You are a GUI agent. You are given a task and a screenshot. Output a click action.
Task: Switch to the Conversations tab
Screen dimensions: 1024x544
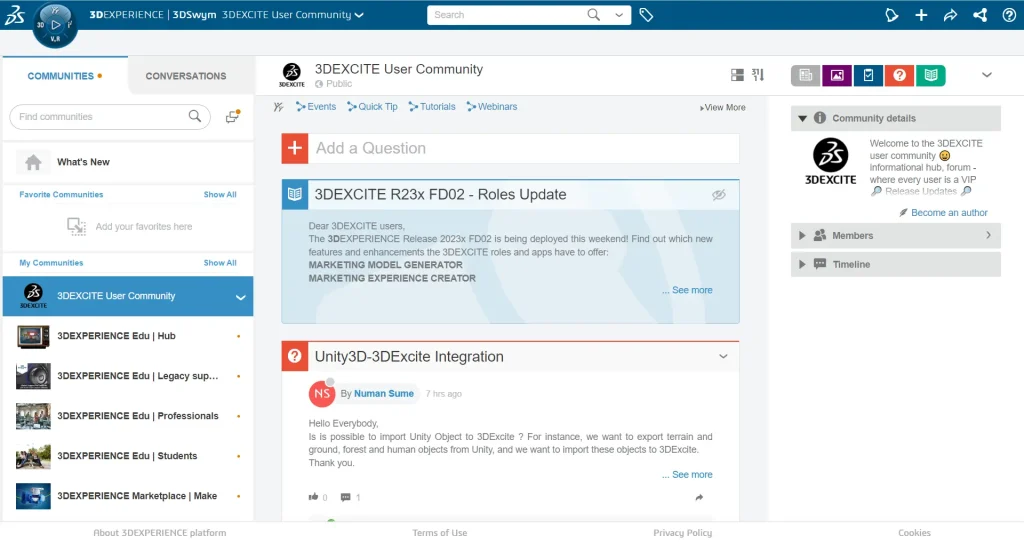pos(185,76)
